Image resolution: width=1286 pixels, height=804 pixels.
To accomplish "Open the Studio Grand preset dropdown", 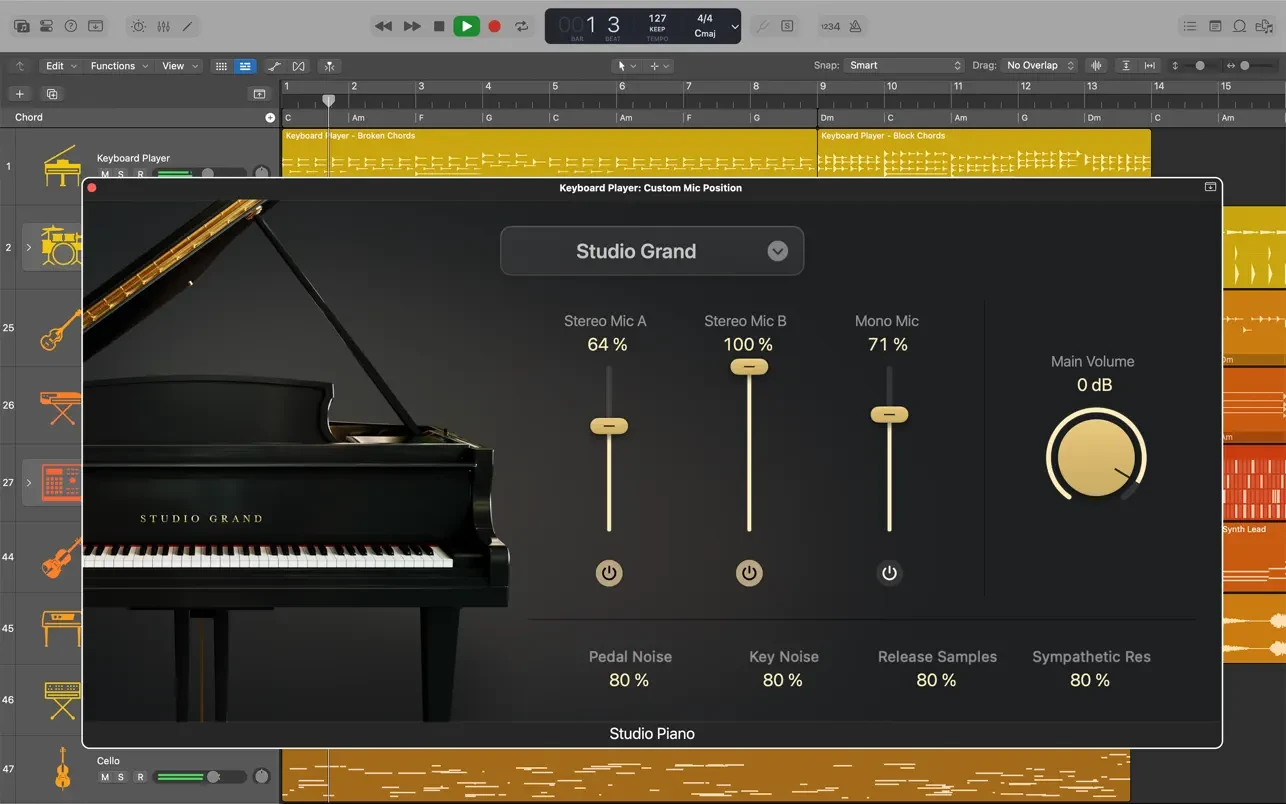I will (x=777, y=251).
